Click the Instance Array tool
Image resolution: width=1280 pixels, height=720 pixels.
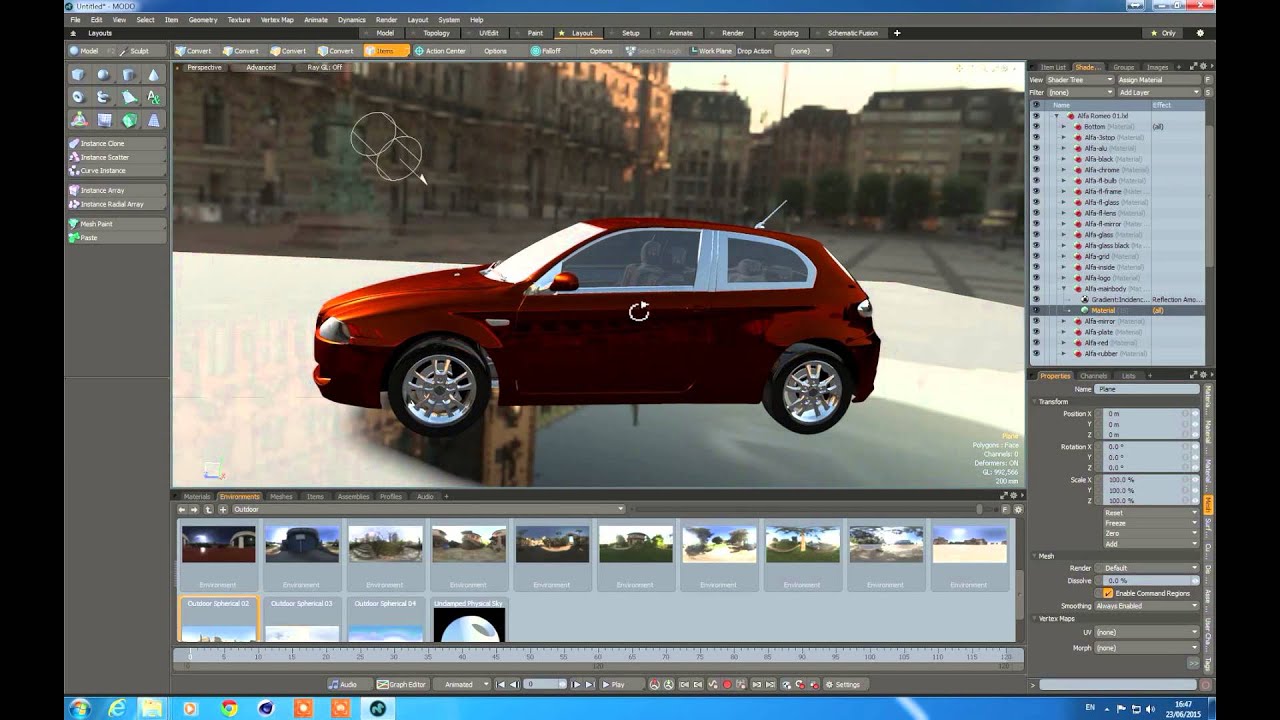(116, 190)
